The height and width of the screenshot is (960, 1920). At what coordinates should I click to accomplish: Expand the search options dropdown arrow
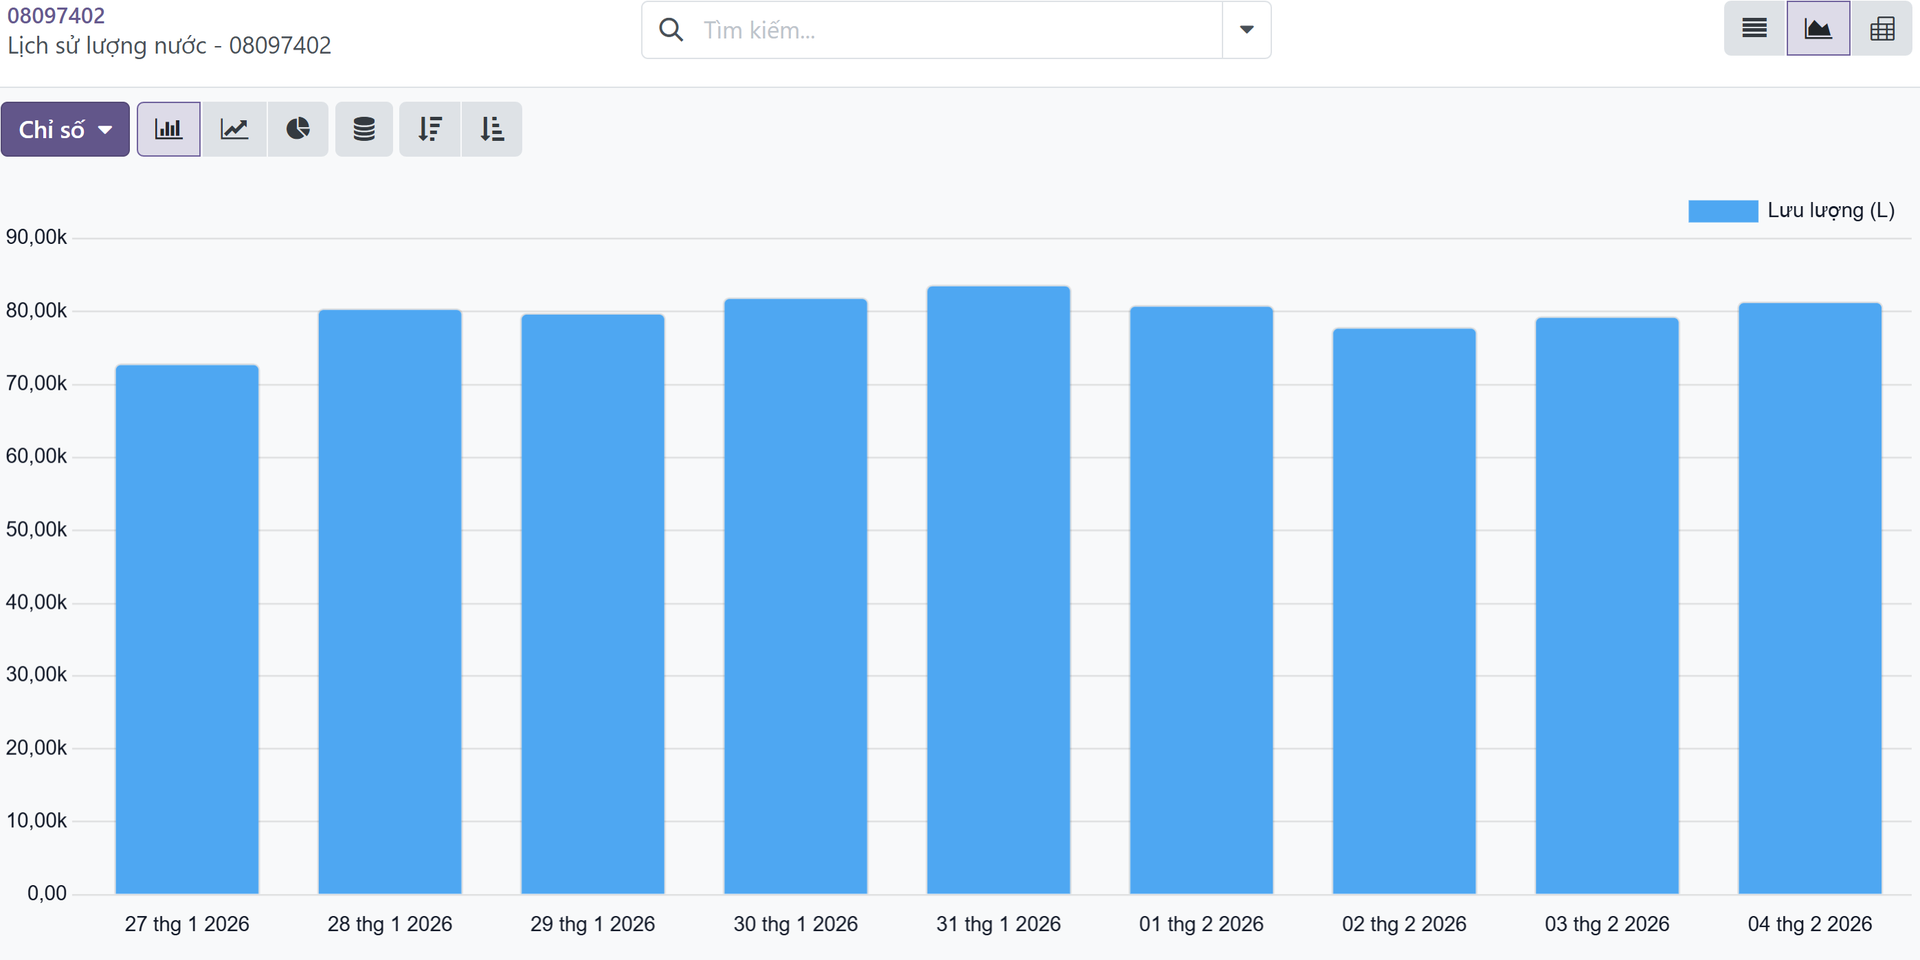pos(1246,30)
